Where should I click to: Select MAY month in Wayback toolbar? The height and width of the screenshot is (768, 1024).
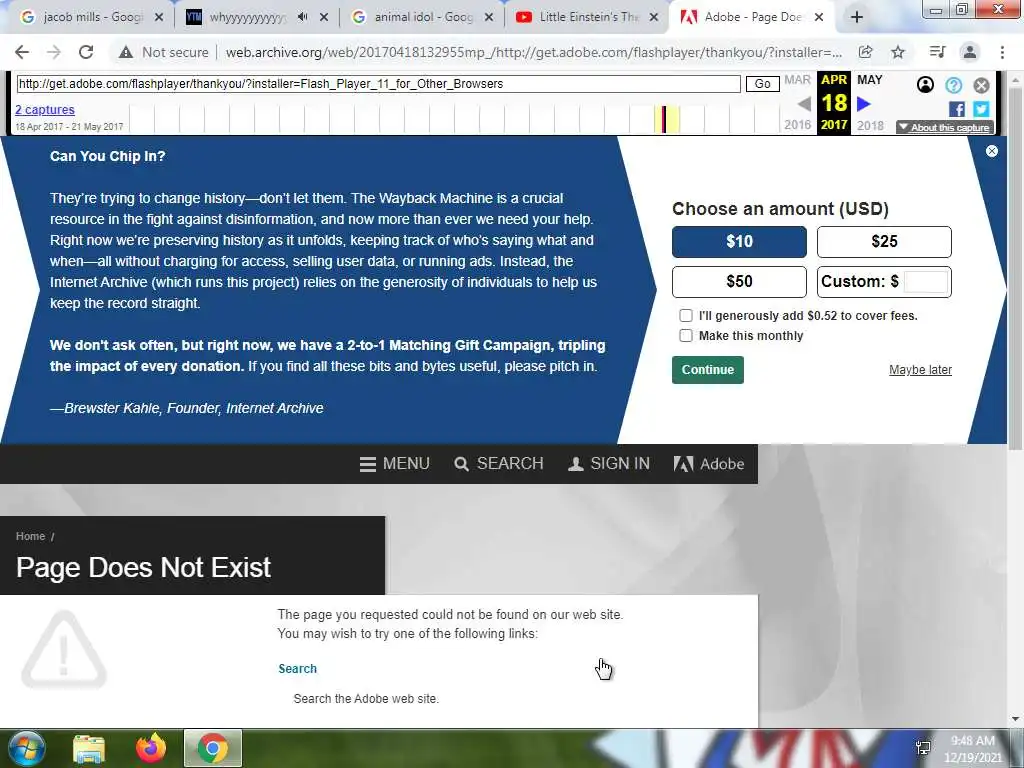coord(869,80)
